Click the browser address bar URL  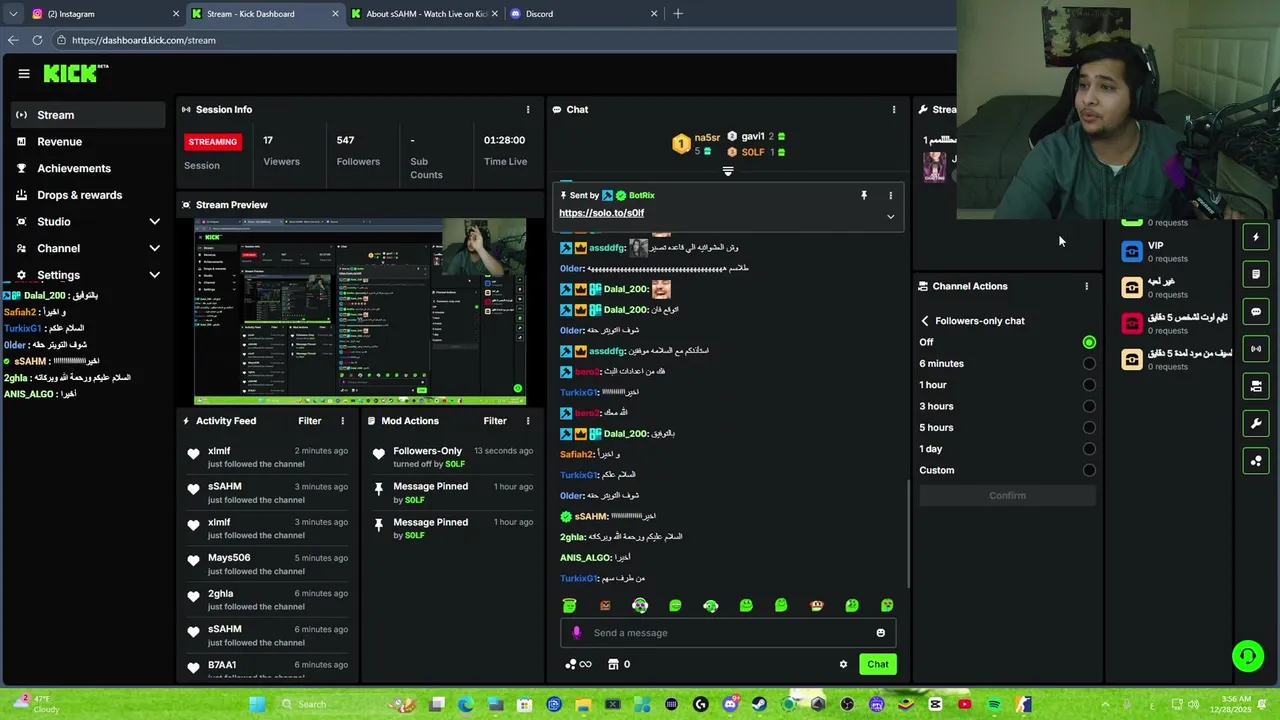click(x=144, y=40)
